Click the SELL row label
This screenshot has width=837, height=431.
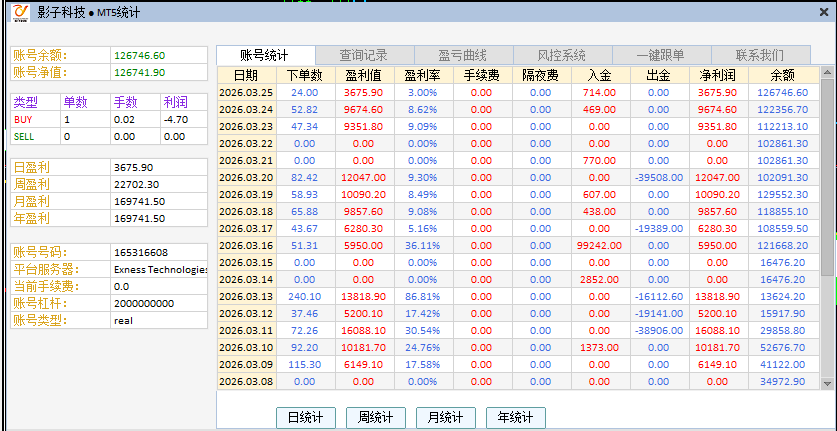(23, 137)
